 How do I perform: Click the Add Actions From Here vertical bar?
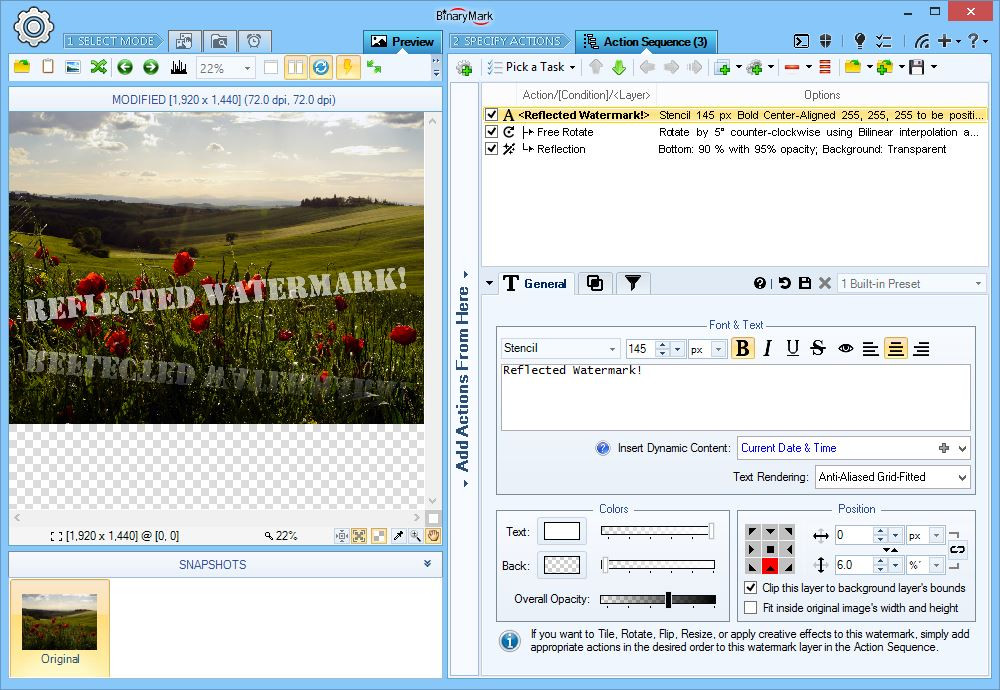464,379
